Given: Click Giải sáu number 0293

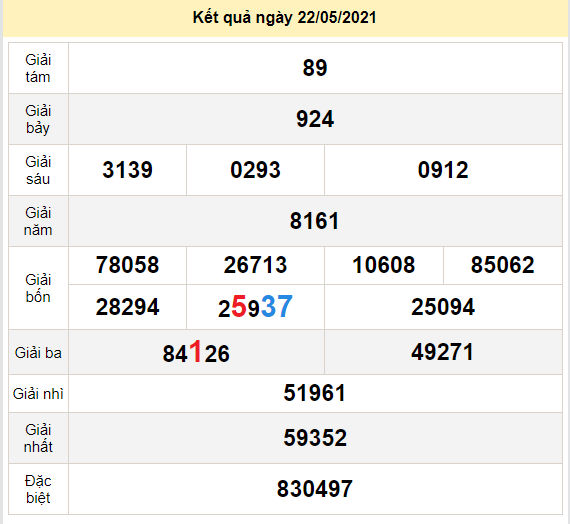Looking at the screenshot, I should click(255, 170).
